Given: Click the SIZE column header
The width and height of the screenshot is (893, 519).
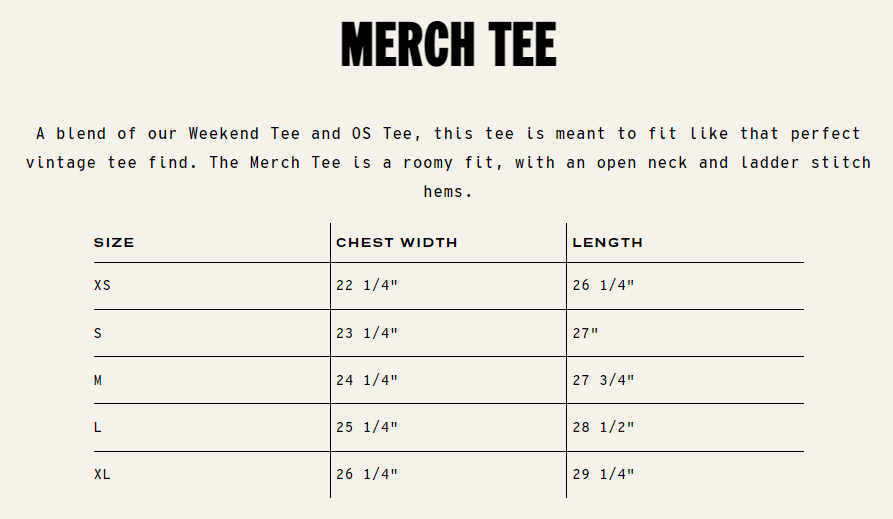Looking at the screenshot, I should coord(114,243).
